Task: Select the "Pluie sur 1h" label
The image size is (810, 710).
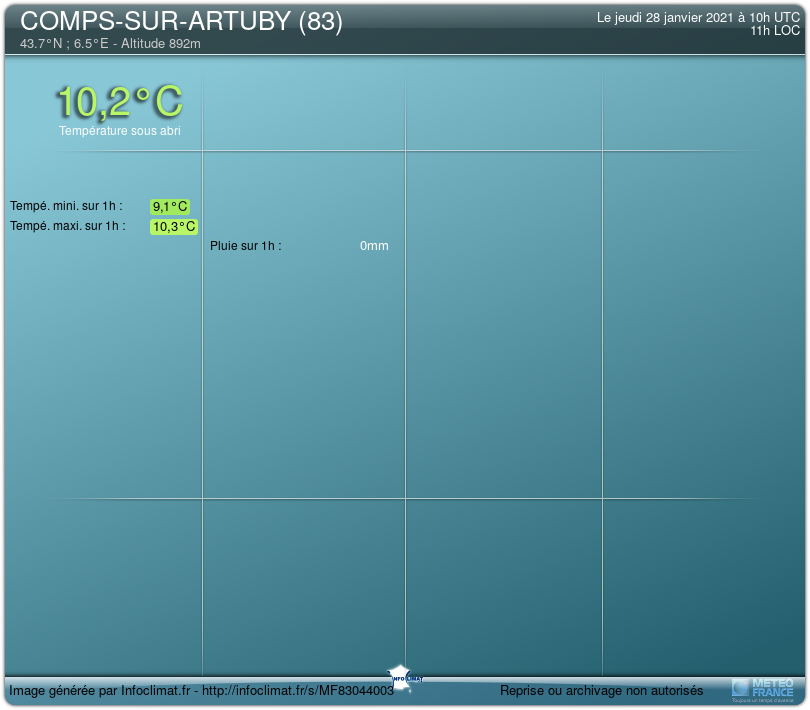Action: point(245,246)
